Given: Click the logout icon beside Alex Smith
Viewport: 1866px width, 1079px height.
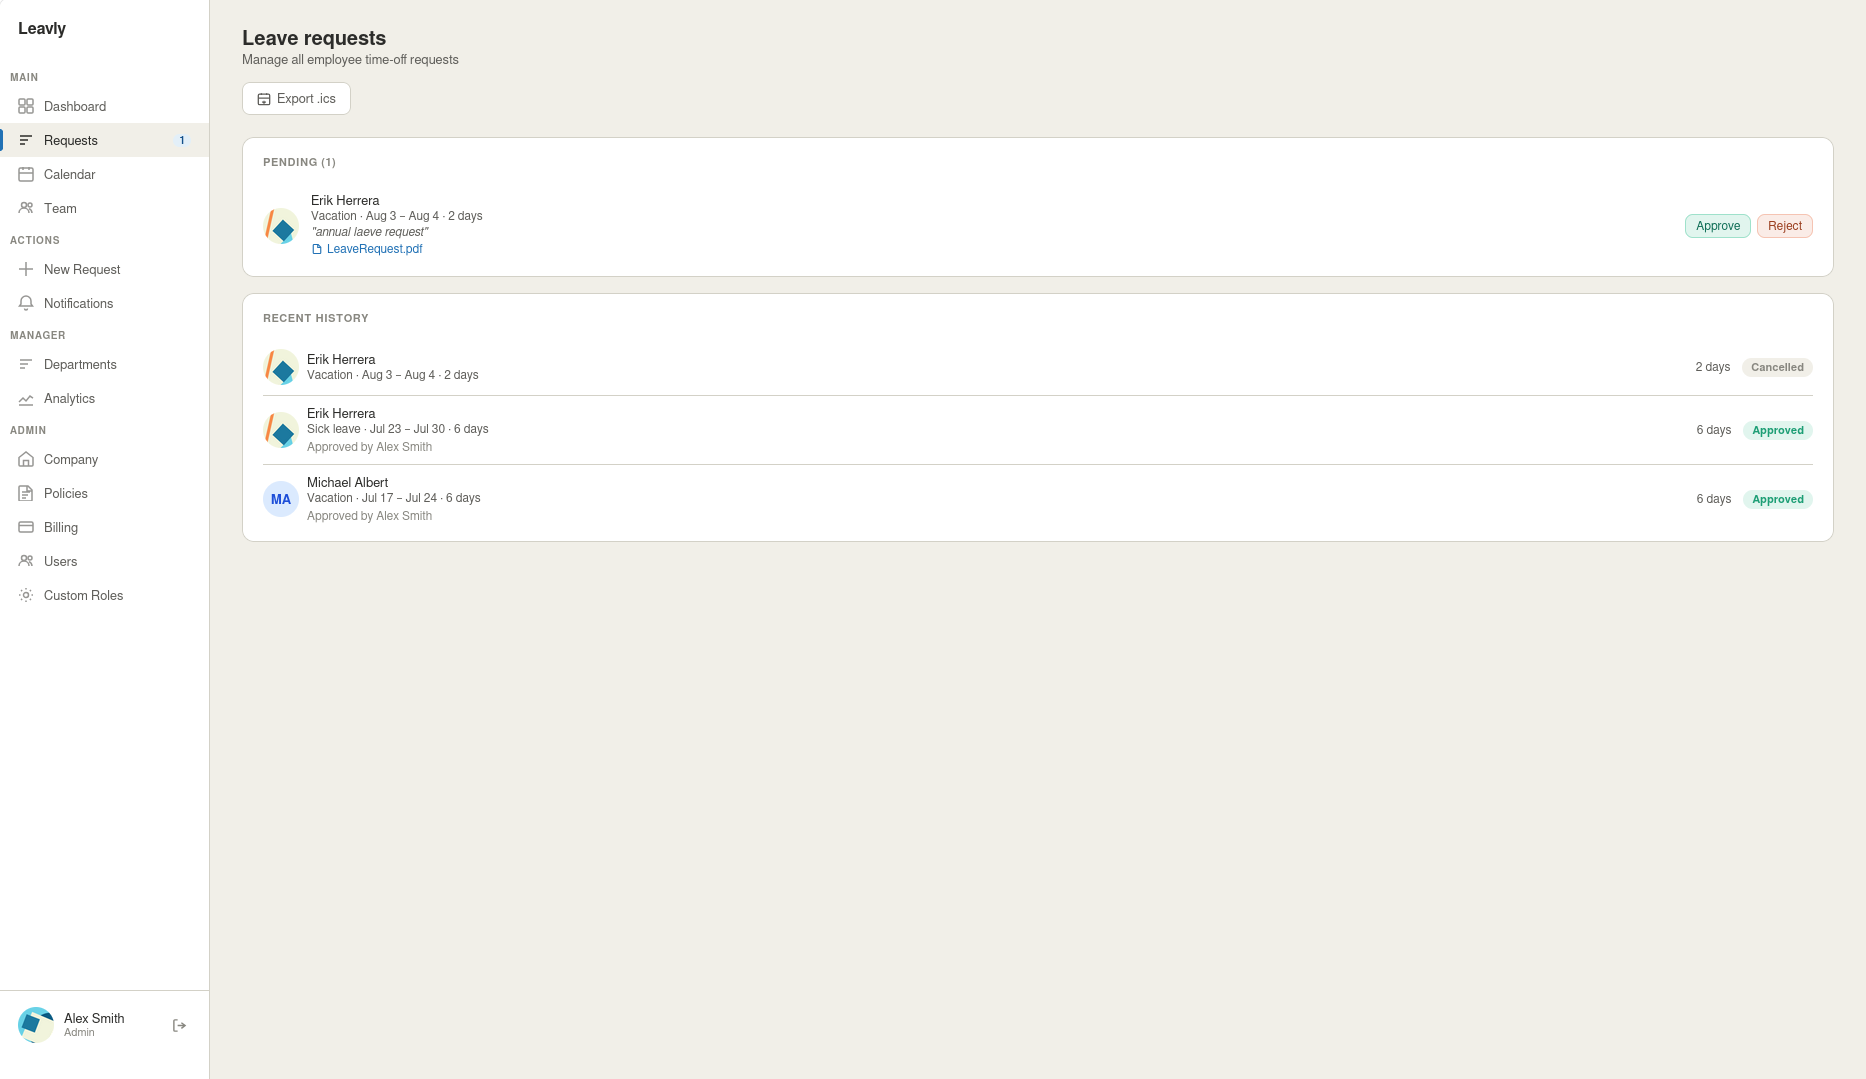Looking at the screenshot, I should coord(180,1025).
